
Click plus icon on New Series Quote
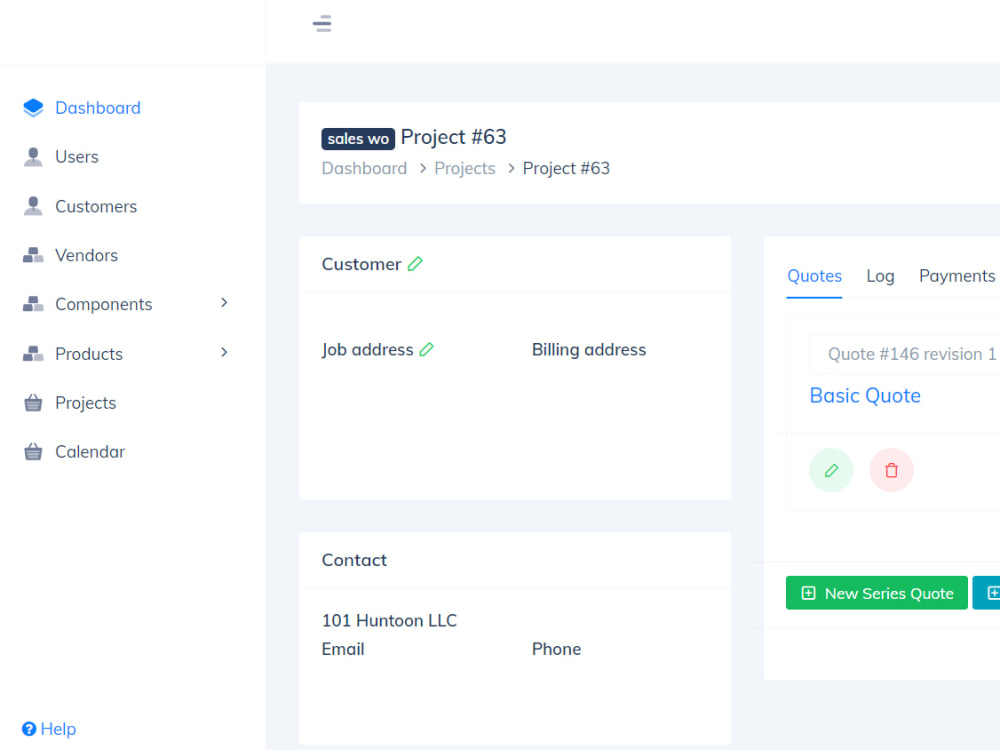click(x=809, y=593)
